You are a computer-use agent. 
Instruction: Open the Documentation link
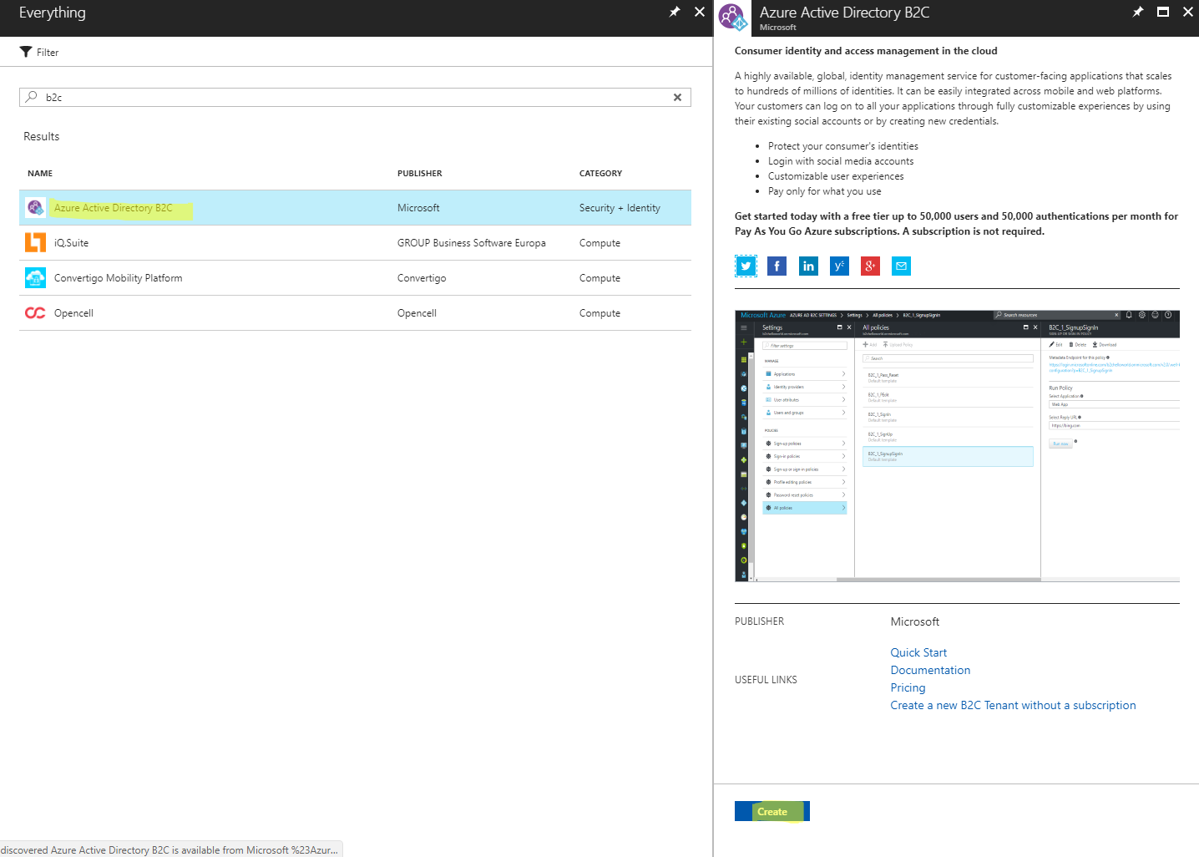tap(930, 670)
